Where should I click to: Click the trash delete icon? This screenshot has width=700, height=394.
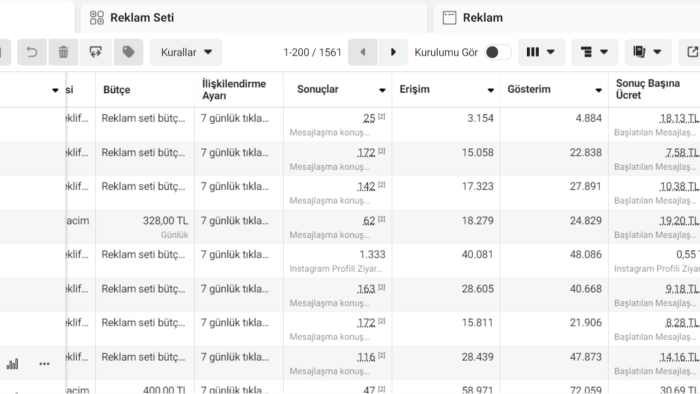(63, 52)
